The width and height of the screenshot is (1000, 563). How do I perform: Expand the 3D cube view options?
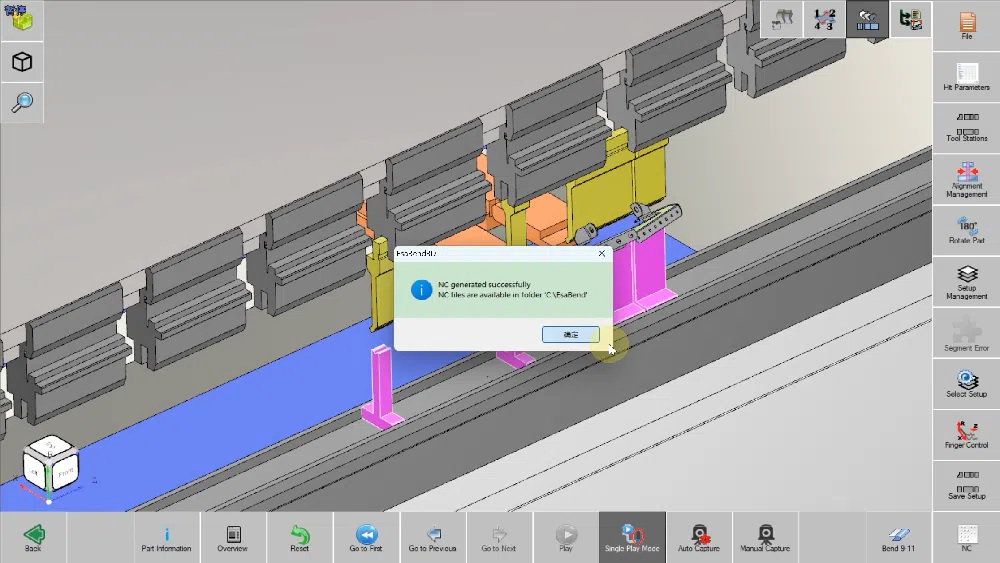pos(22,62)
